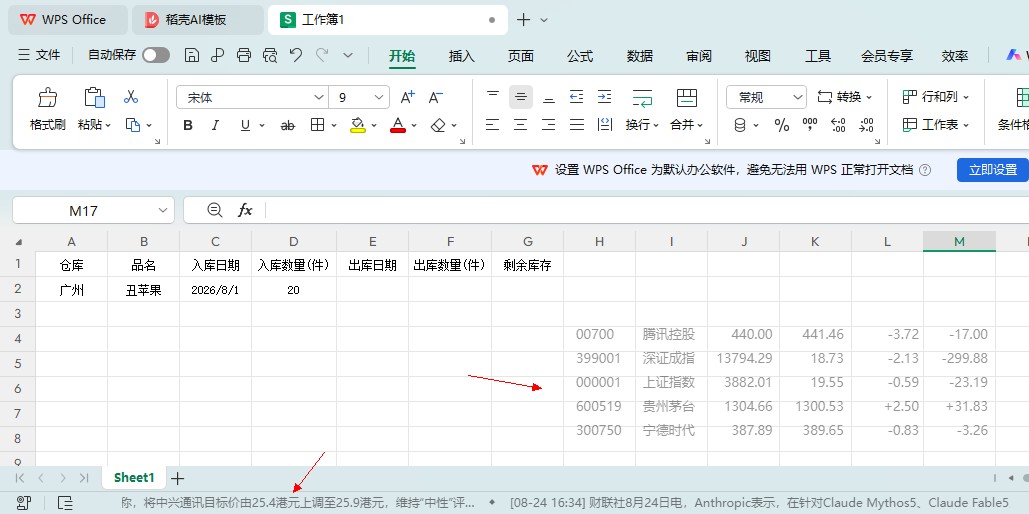Select the Sheet1 sheet tab

(135, 477)
